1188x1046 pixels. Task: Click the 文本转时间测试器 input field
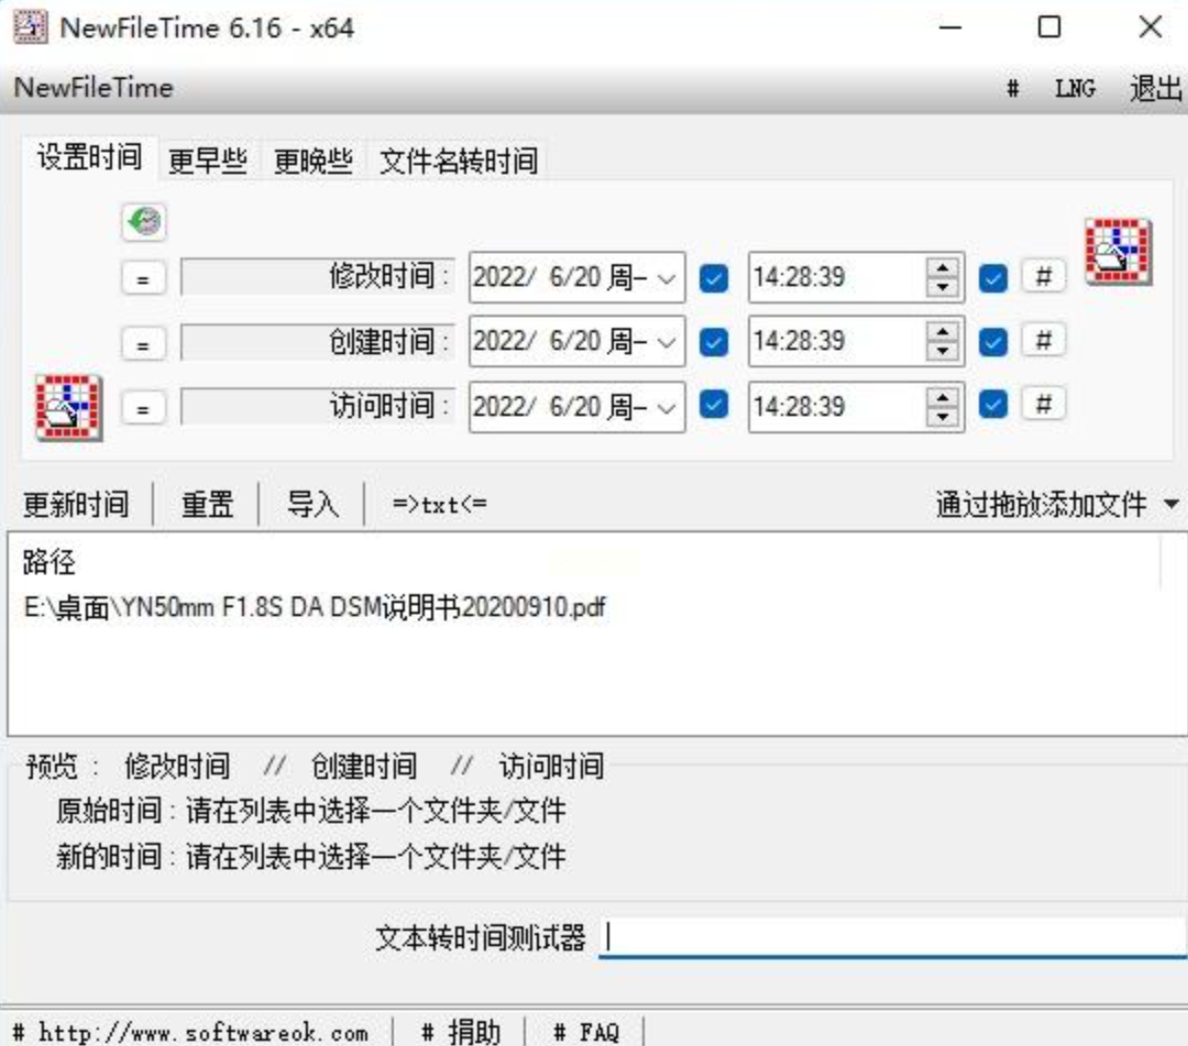(x=893, y=938)
